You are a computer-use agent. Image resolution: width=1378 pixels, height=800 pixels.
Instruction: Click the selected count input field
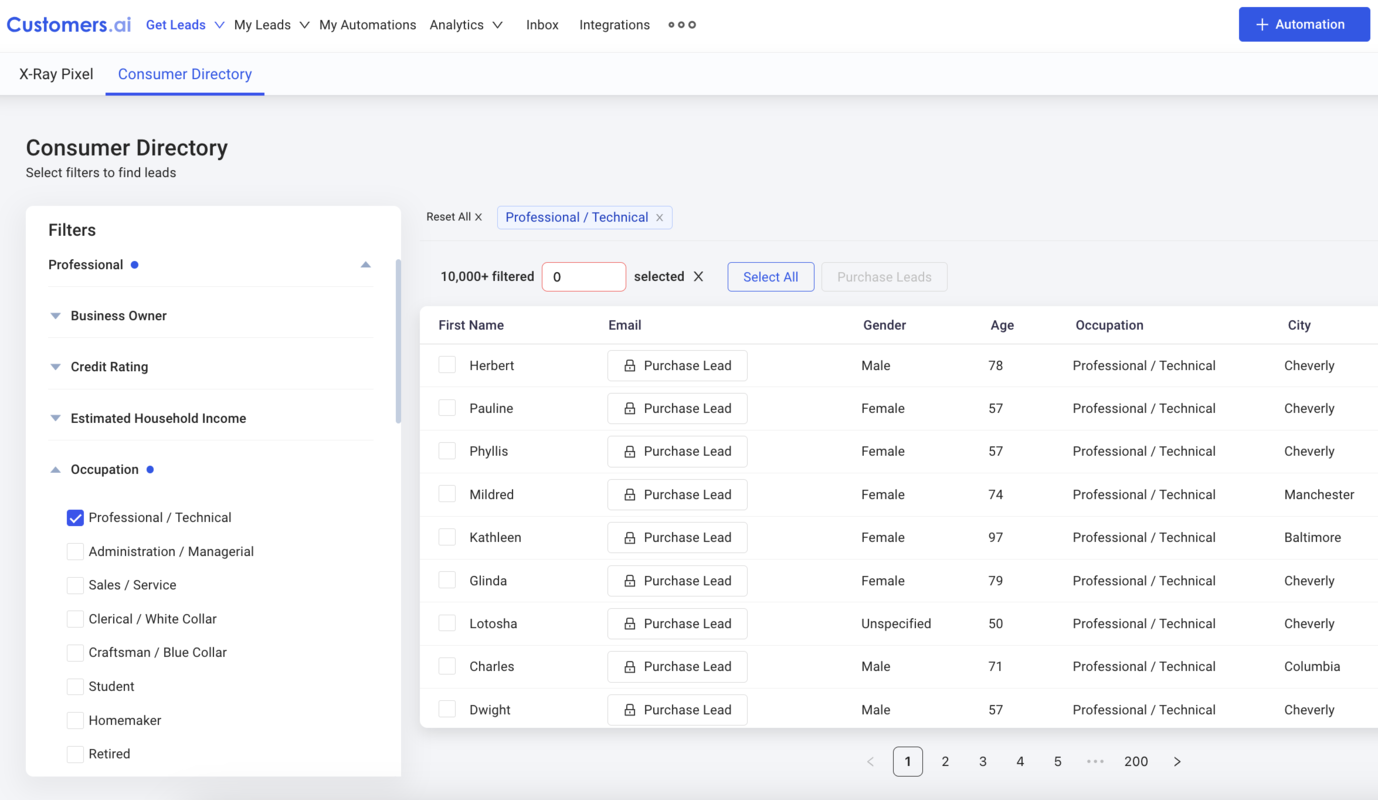tap(583, 276)
